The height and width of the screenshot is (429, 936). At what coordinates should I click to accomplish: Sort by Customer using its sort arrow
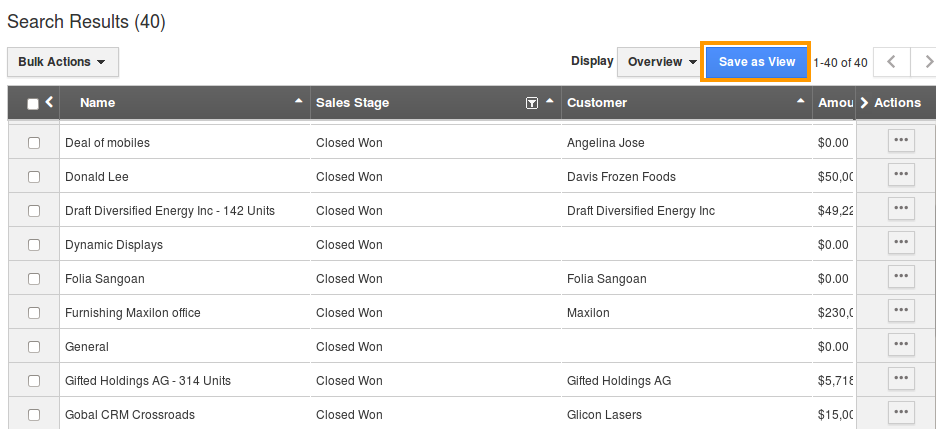(801, 102)
